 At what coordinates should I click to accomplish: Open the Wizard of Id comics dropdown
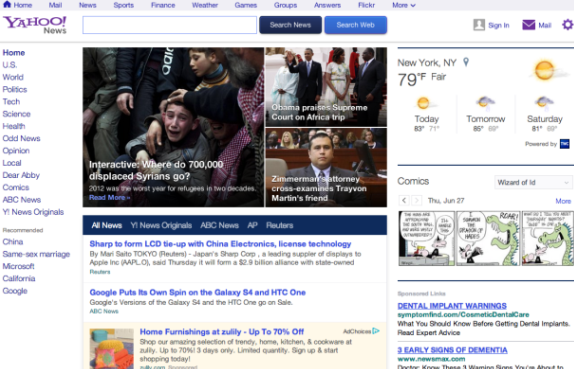(533, 182)
